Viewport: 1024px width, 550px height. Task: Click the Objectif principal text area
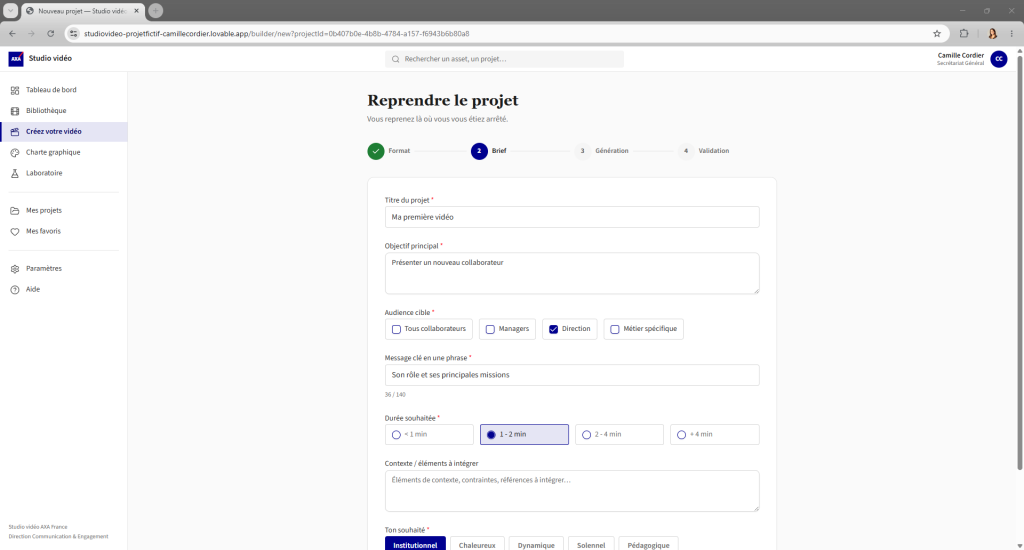572,274
